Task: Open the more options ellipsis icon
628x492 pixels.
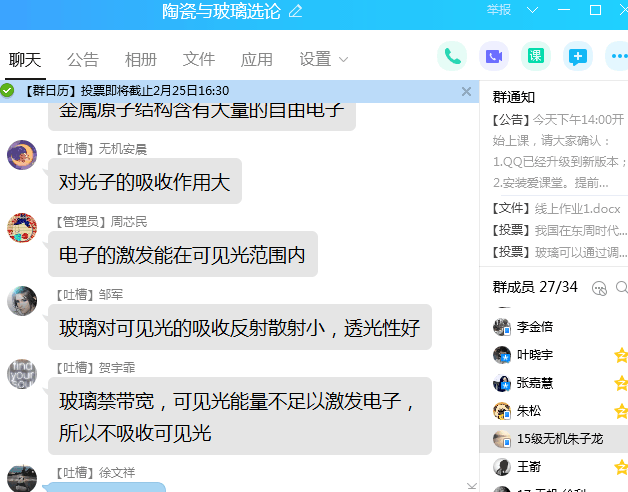Action: coord(616,56)
